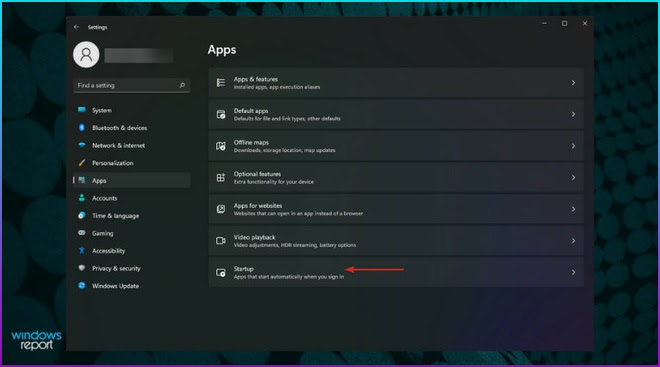
Task: Open Privacy & security label
Action: pos(116,268)
